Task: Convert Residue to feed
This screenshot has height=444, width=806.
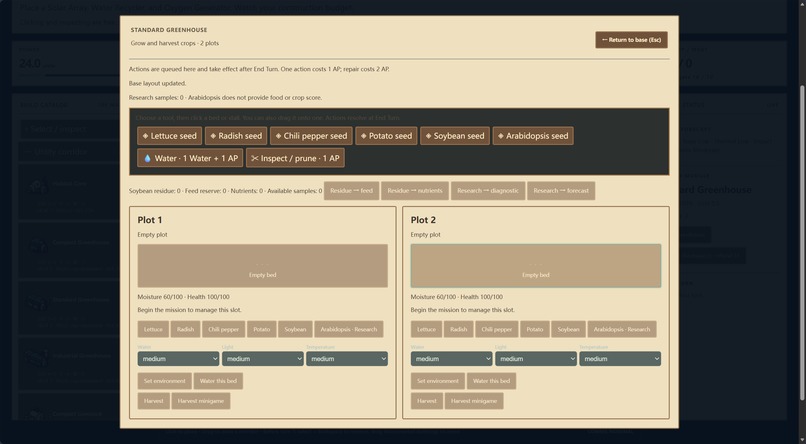Action: [351, 191]
